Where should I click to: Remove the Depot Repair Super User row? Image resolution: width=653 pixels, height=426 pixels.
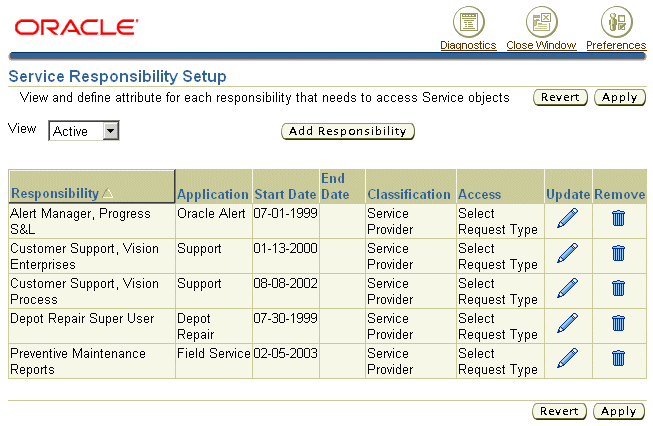(x=618, y=323)
